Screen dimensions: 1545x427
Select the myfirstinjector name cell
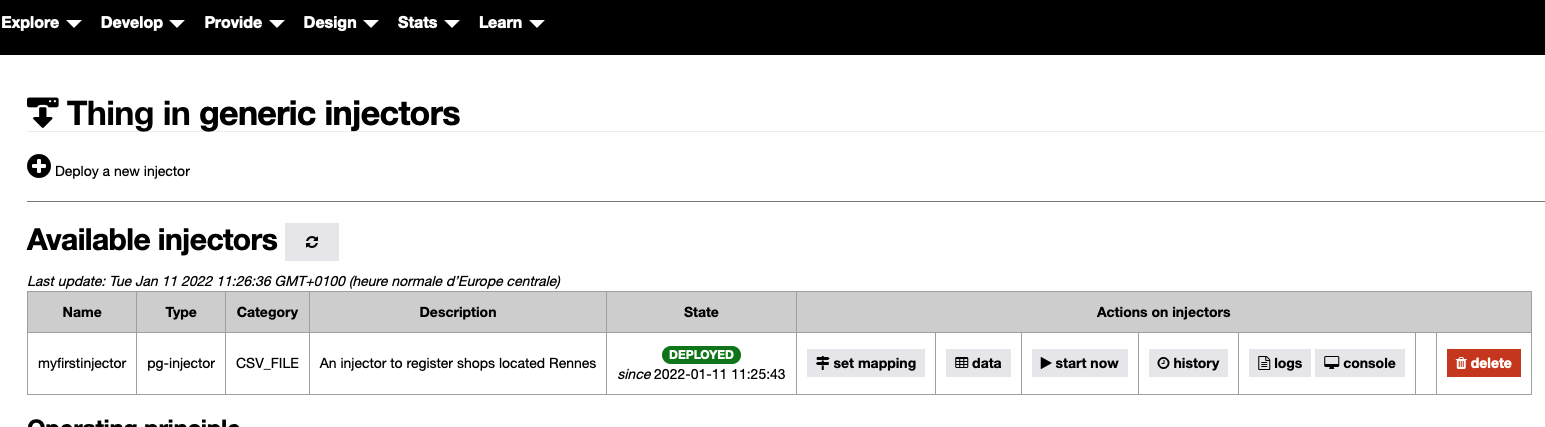(x=82, y=363)
